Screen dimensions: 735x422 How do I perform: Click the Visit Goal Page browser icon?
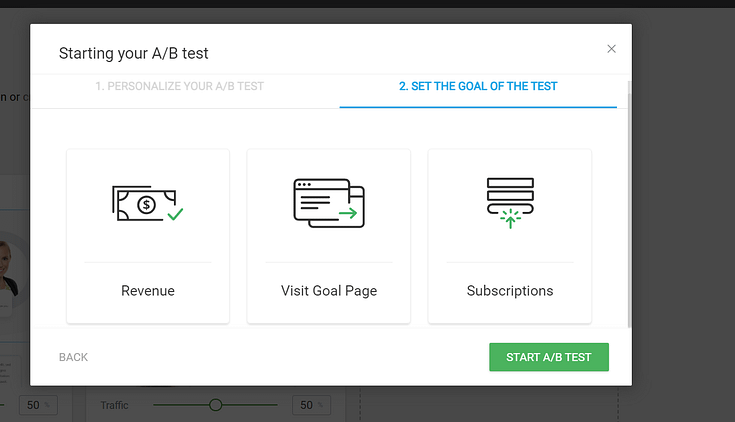329,203
